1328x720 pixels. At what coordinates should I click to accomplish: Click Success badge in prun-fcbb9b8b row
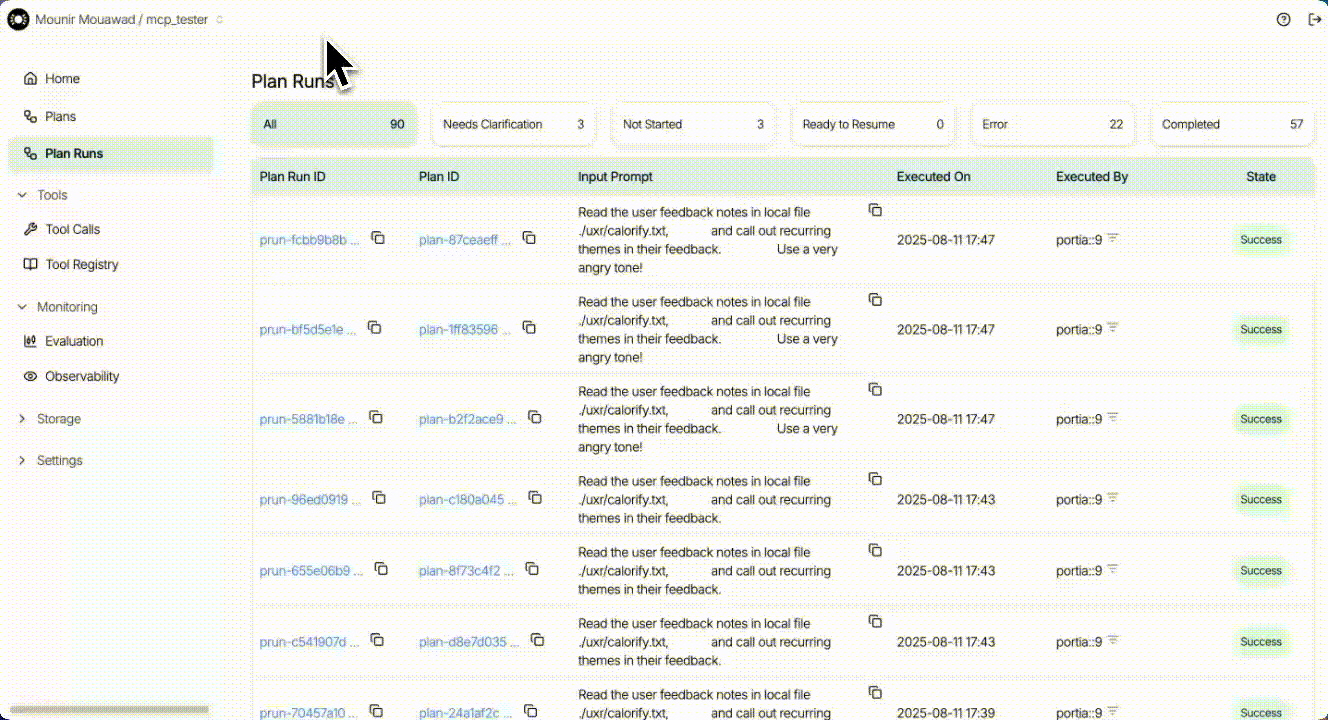point(1261,240)
